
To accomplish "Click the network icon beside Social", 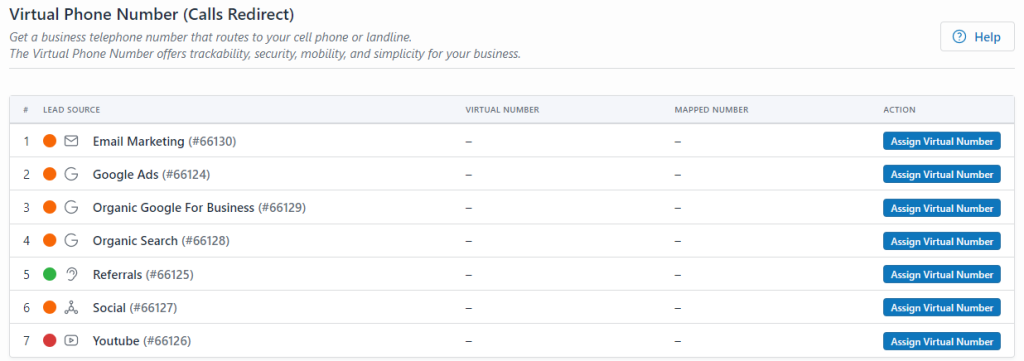I will (x=71, y=307).
